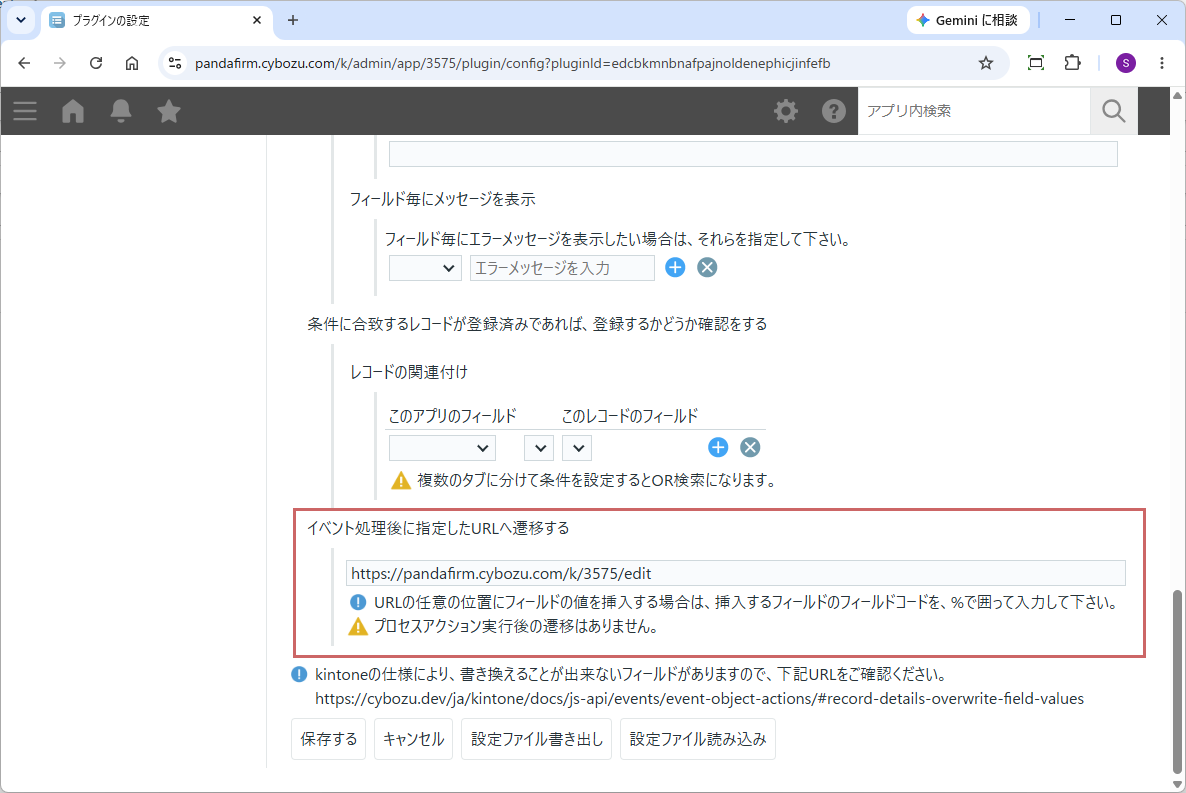This screenshot has width=1186, height=793.
Task: Click the '保存する' button
Action: click(329, 739)
